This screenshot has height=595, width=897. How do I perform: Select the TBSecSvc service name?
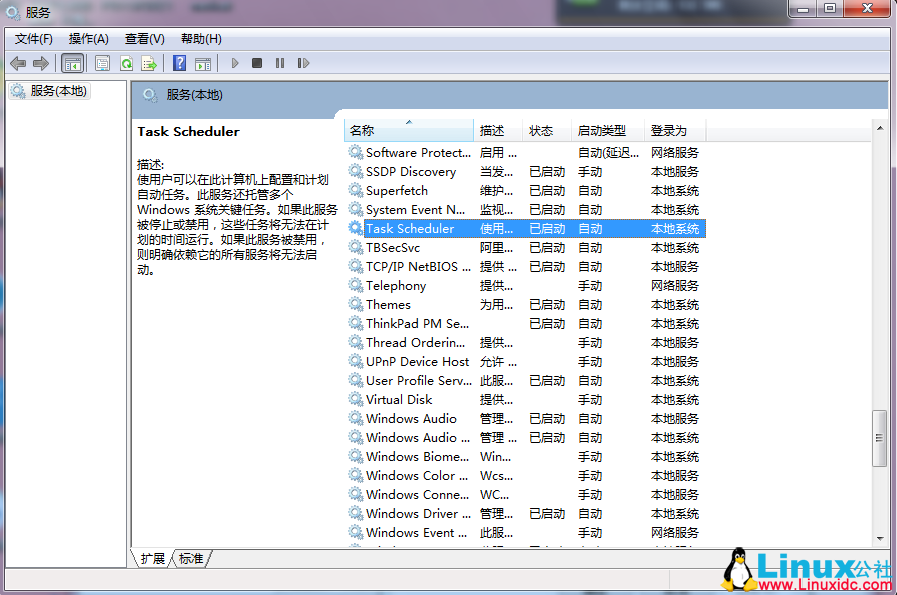[x=393, y=247]
